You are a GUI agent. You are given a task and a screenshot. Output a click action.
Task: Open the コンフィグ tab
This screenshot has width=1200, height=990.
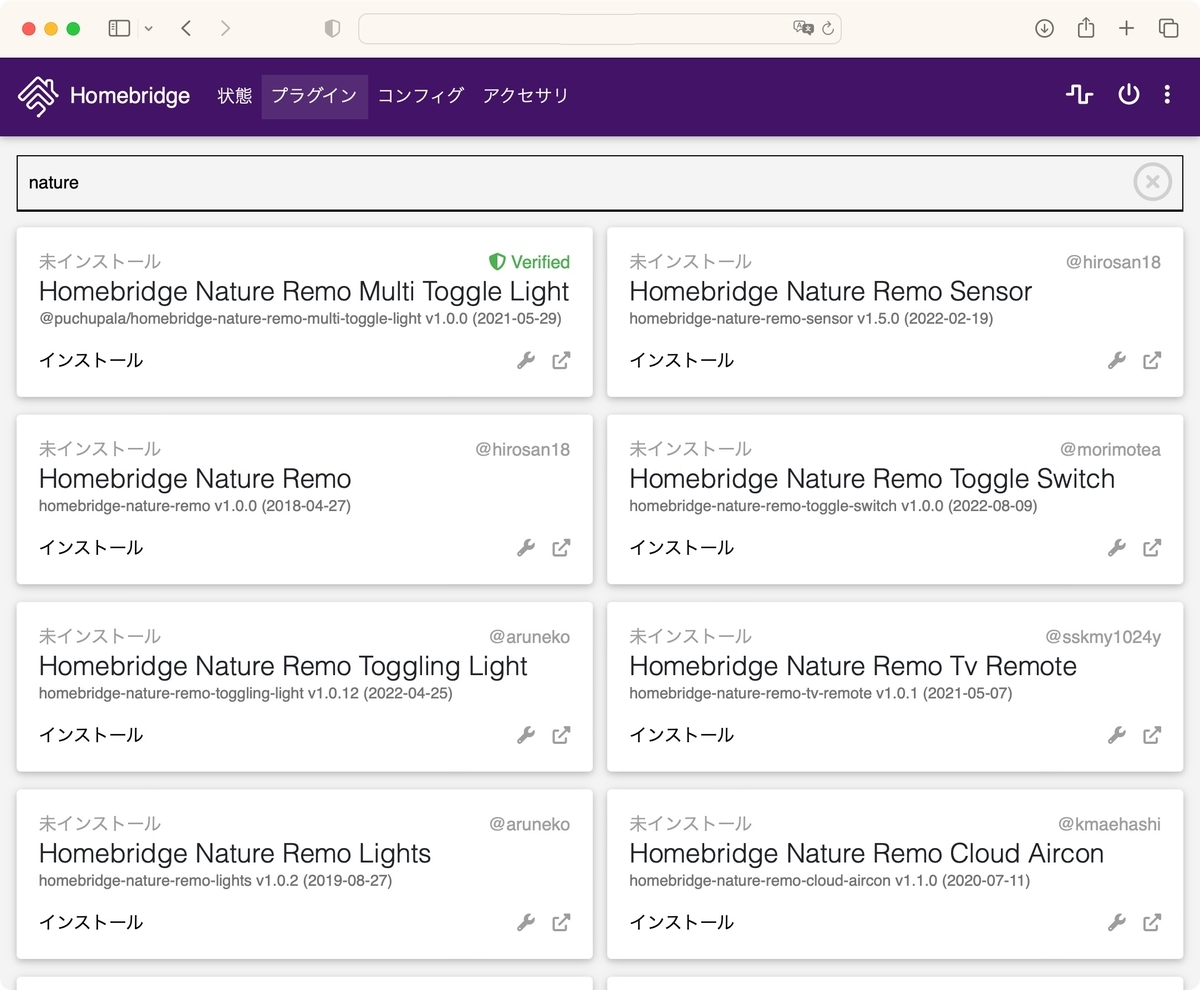421,96
